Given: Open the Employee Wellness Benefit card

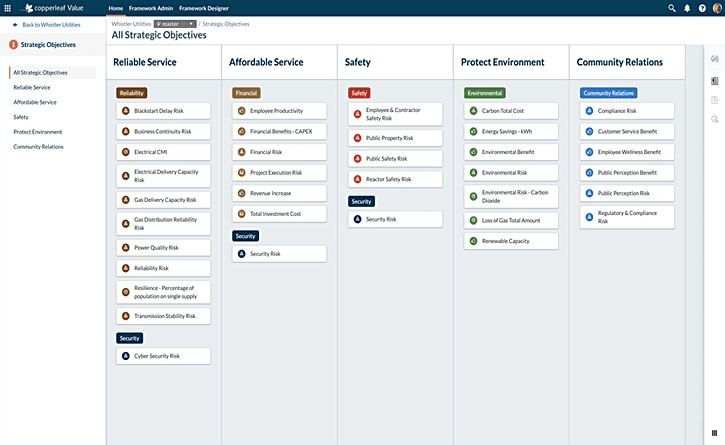Looking at the screenshot, I should click(627, 152).
